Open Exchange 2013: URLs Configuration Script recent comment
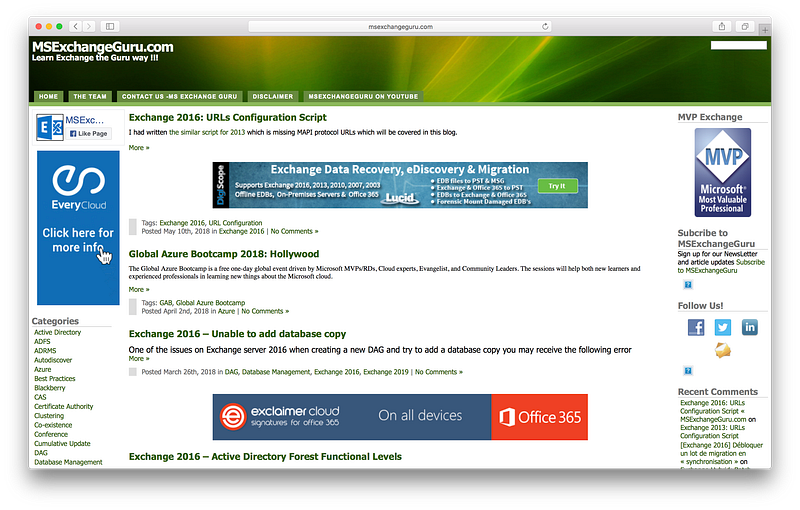800x510 pixels. [712, 431]
